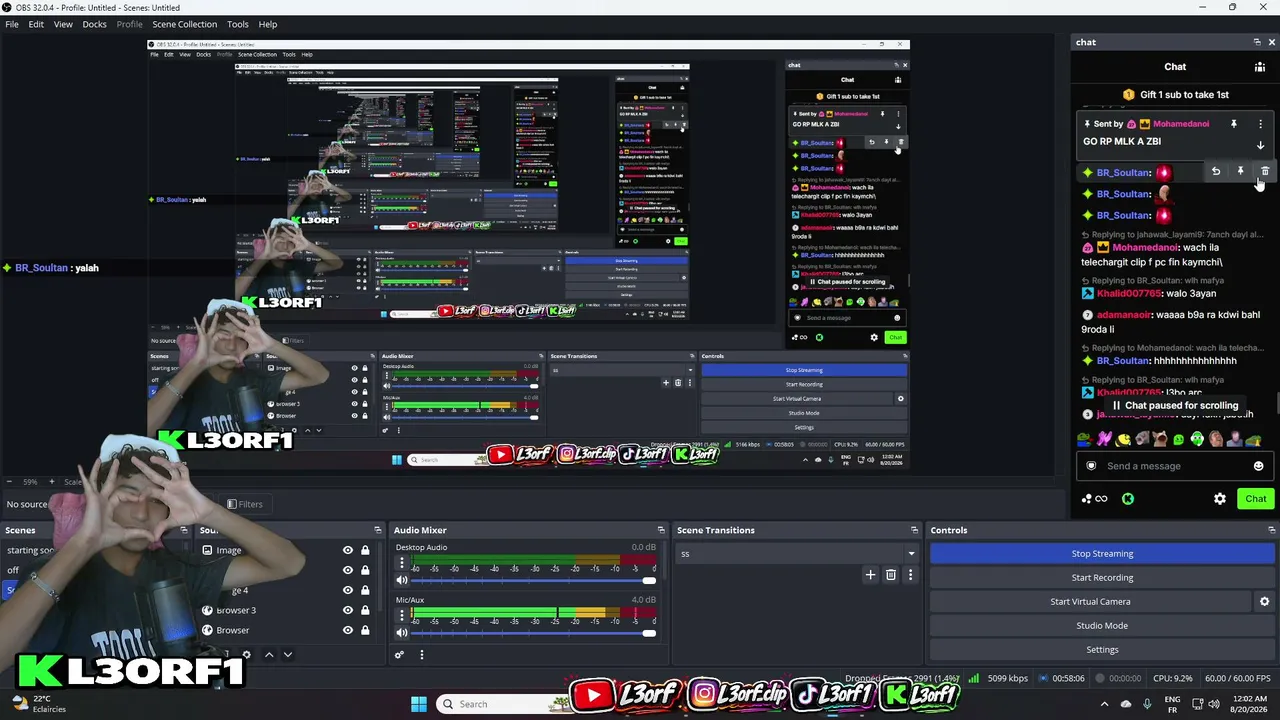Image resolution: width=1280 pixels, height=720 pixels.
Task: Move selected source up
Action: tap(268, 655)
